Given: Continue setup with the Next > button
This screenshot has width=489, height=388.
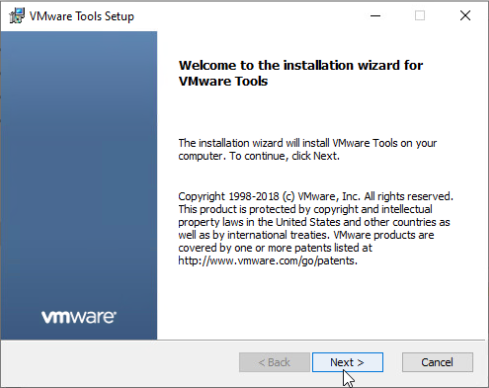Looking at the screenshot, I should 347,362.
